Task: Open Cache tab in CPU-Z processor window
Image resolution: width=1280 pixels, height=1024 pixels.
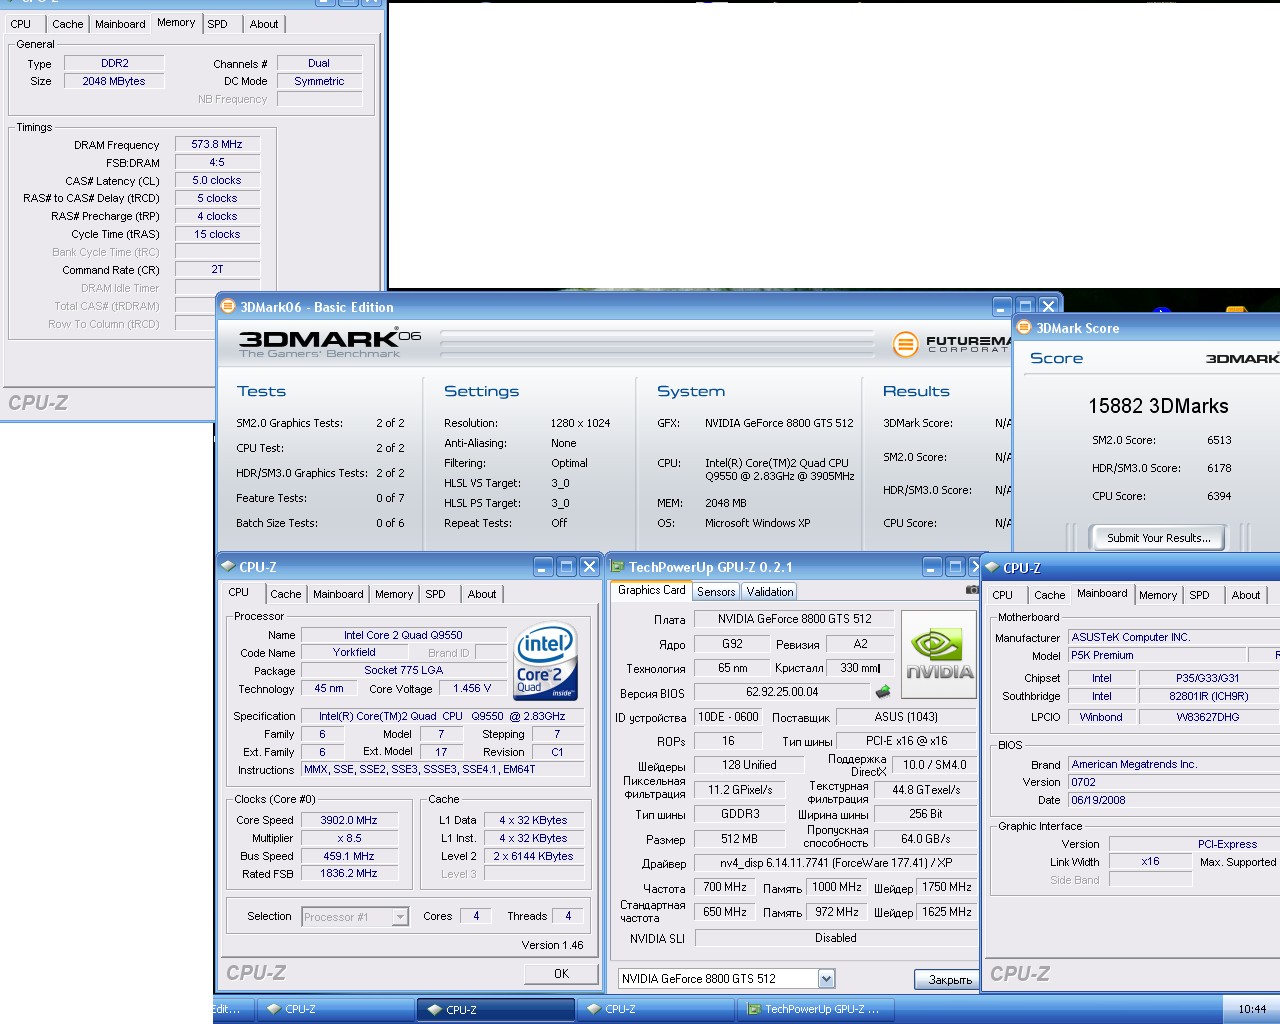Action: (x=285, y=594)
